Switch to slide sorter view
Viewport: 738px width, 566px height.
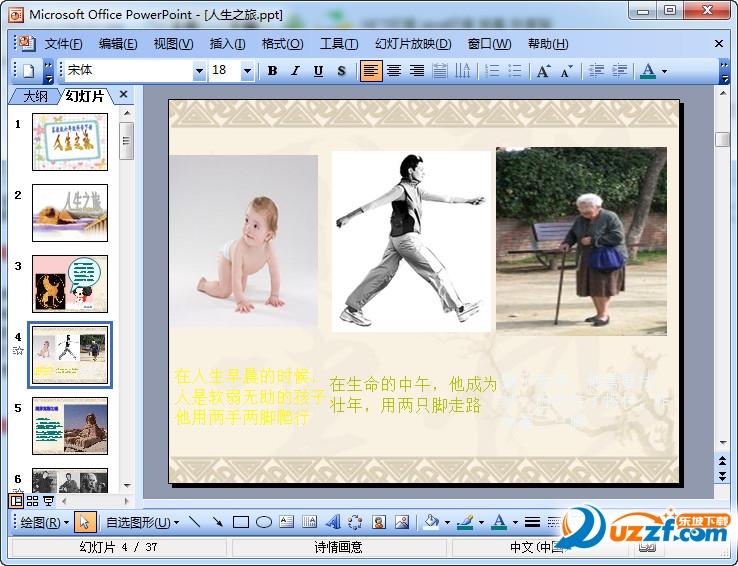coord(33,500)
